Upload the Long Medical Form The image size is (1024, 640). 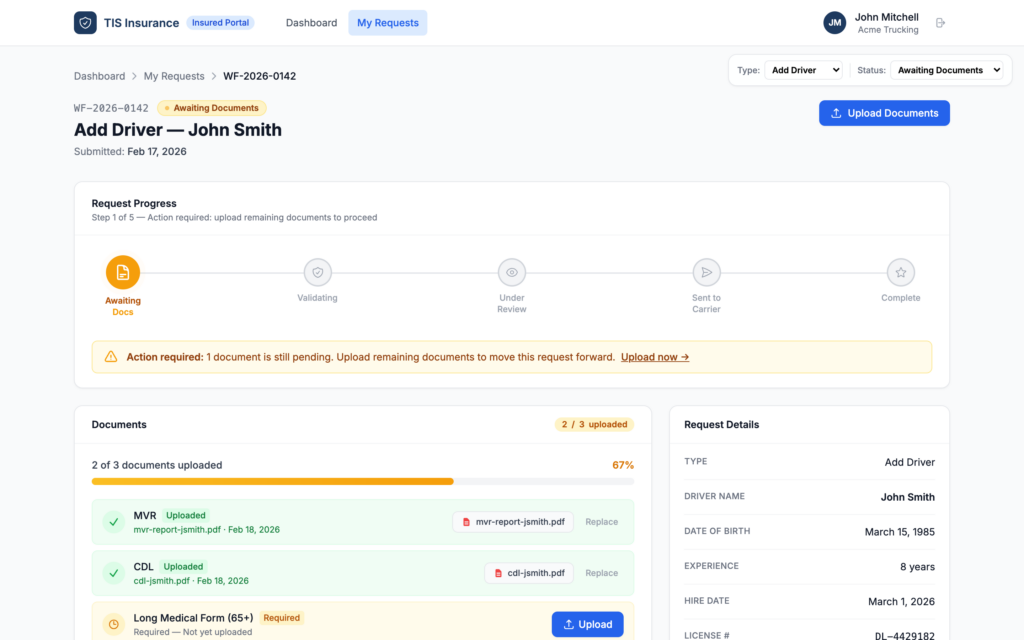click(x=588, y=624)
